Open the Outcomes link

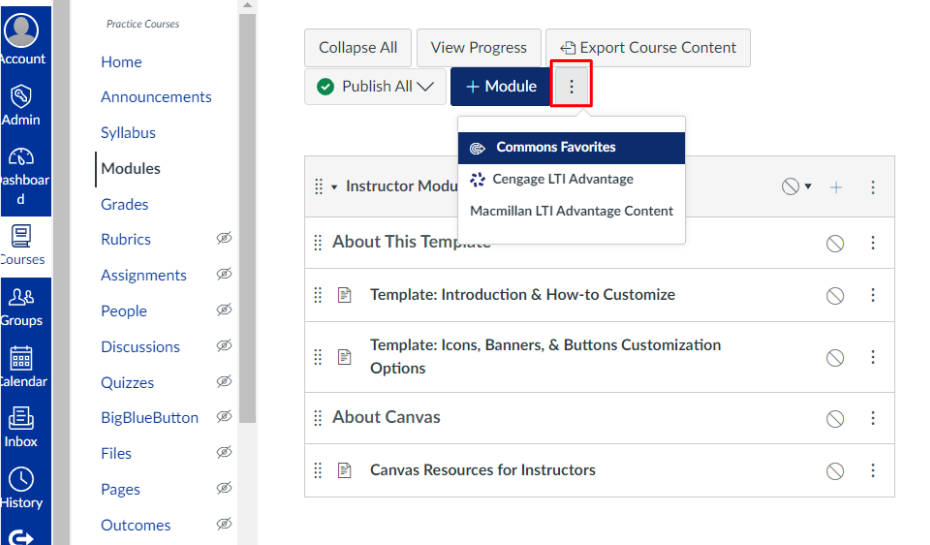[x=136, y=525]
